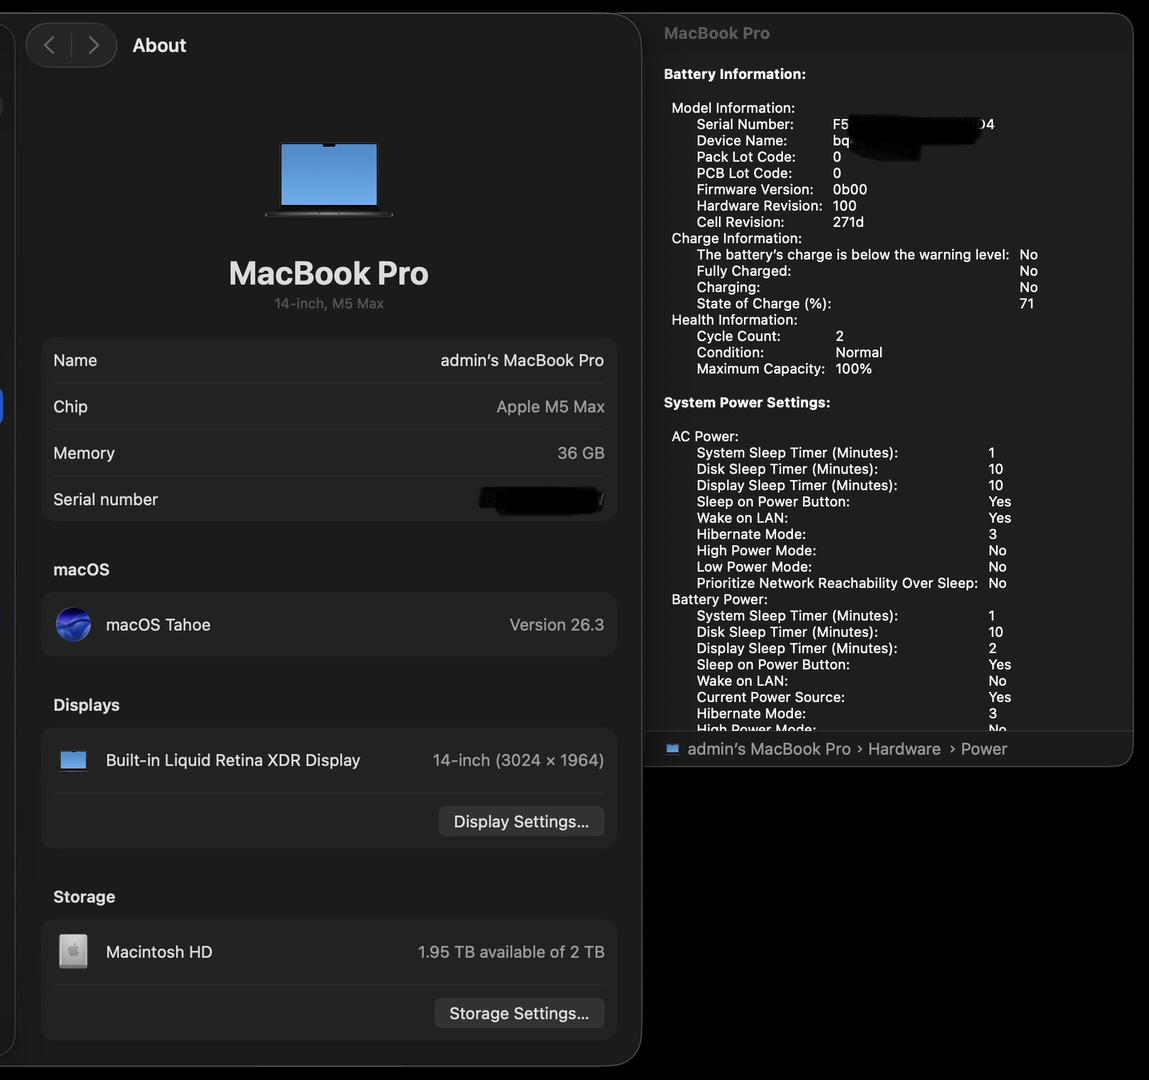Click admin's MacBook Pro in path bar
This screenshot has width=1149, height=1080.
(x=768, y=749)
